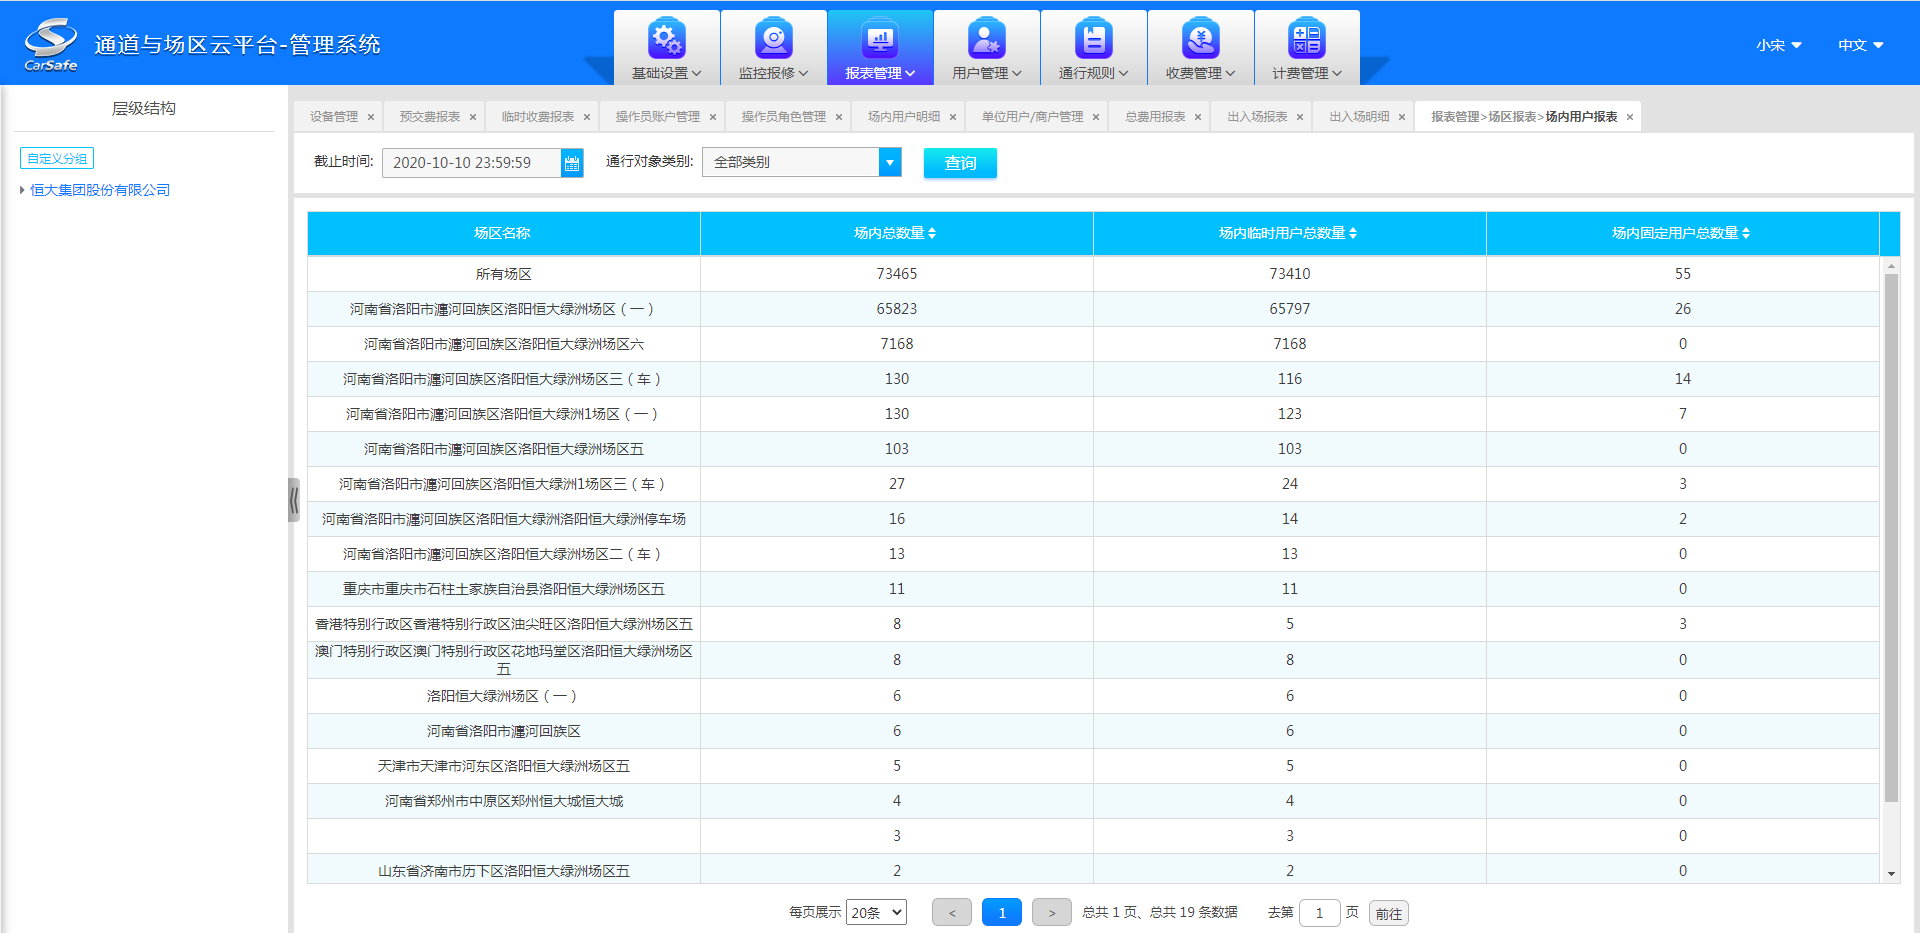Click the 用户管理 user icon
1920x933 pixels.
[986, 40]
